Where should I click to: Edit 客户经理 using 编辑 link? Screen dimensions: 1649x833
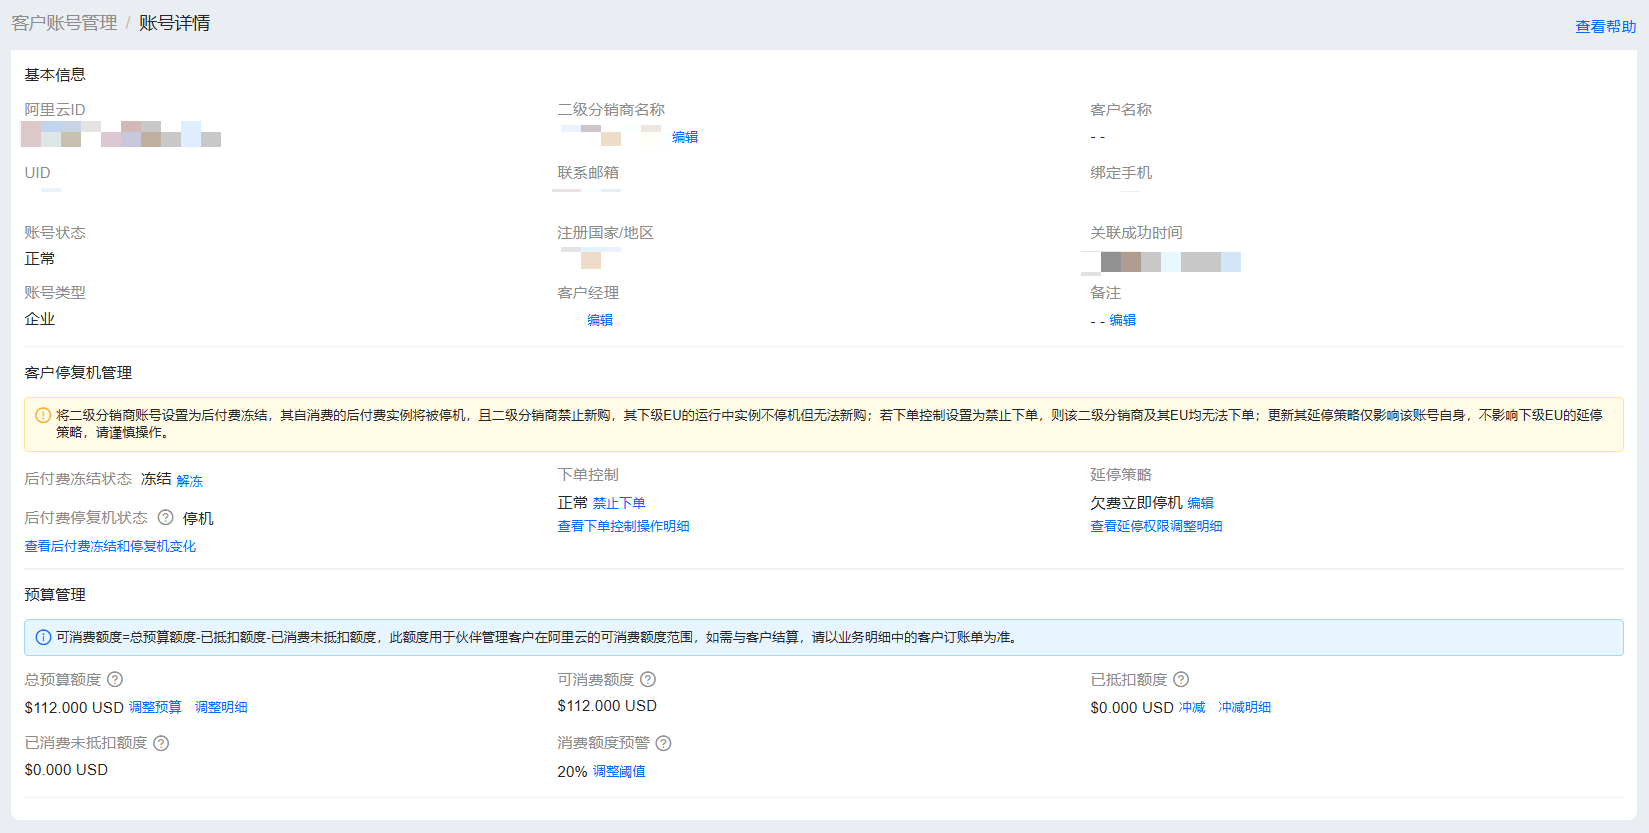click(600, 320)
